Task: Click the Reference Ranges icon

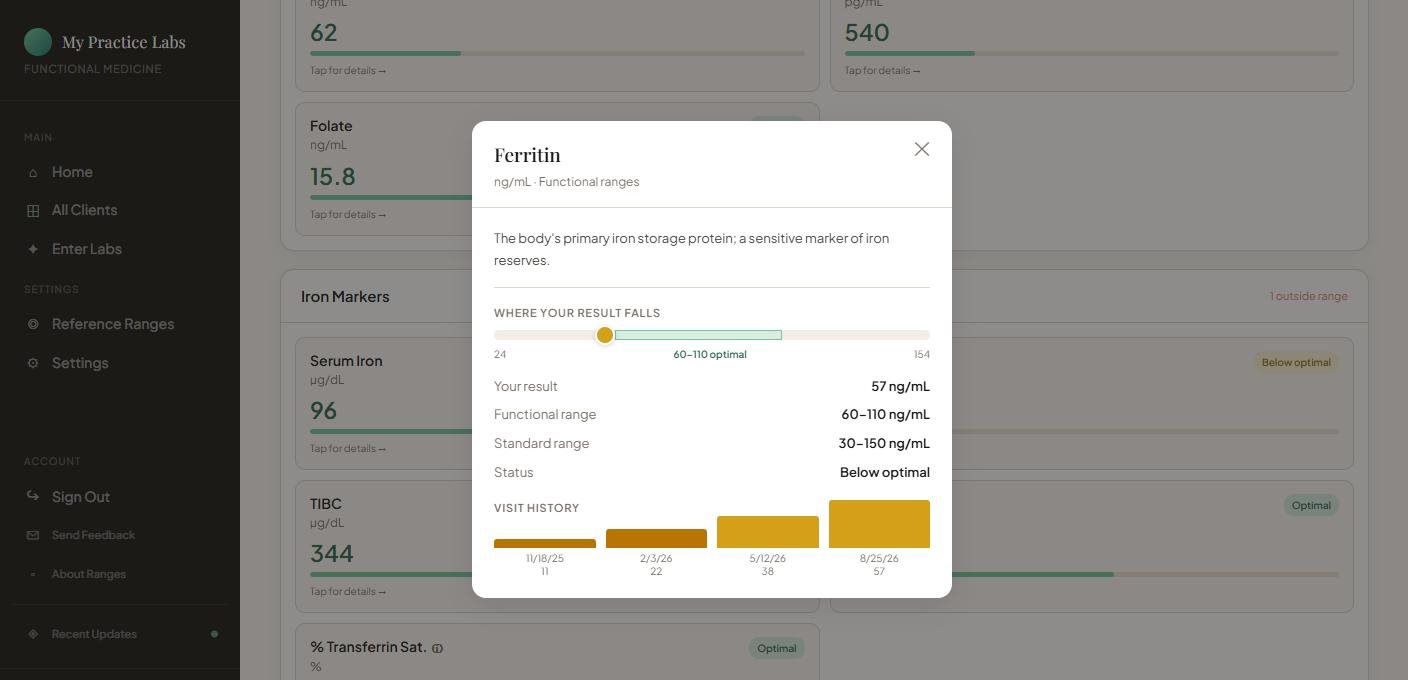Action: click(33, 325)
